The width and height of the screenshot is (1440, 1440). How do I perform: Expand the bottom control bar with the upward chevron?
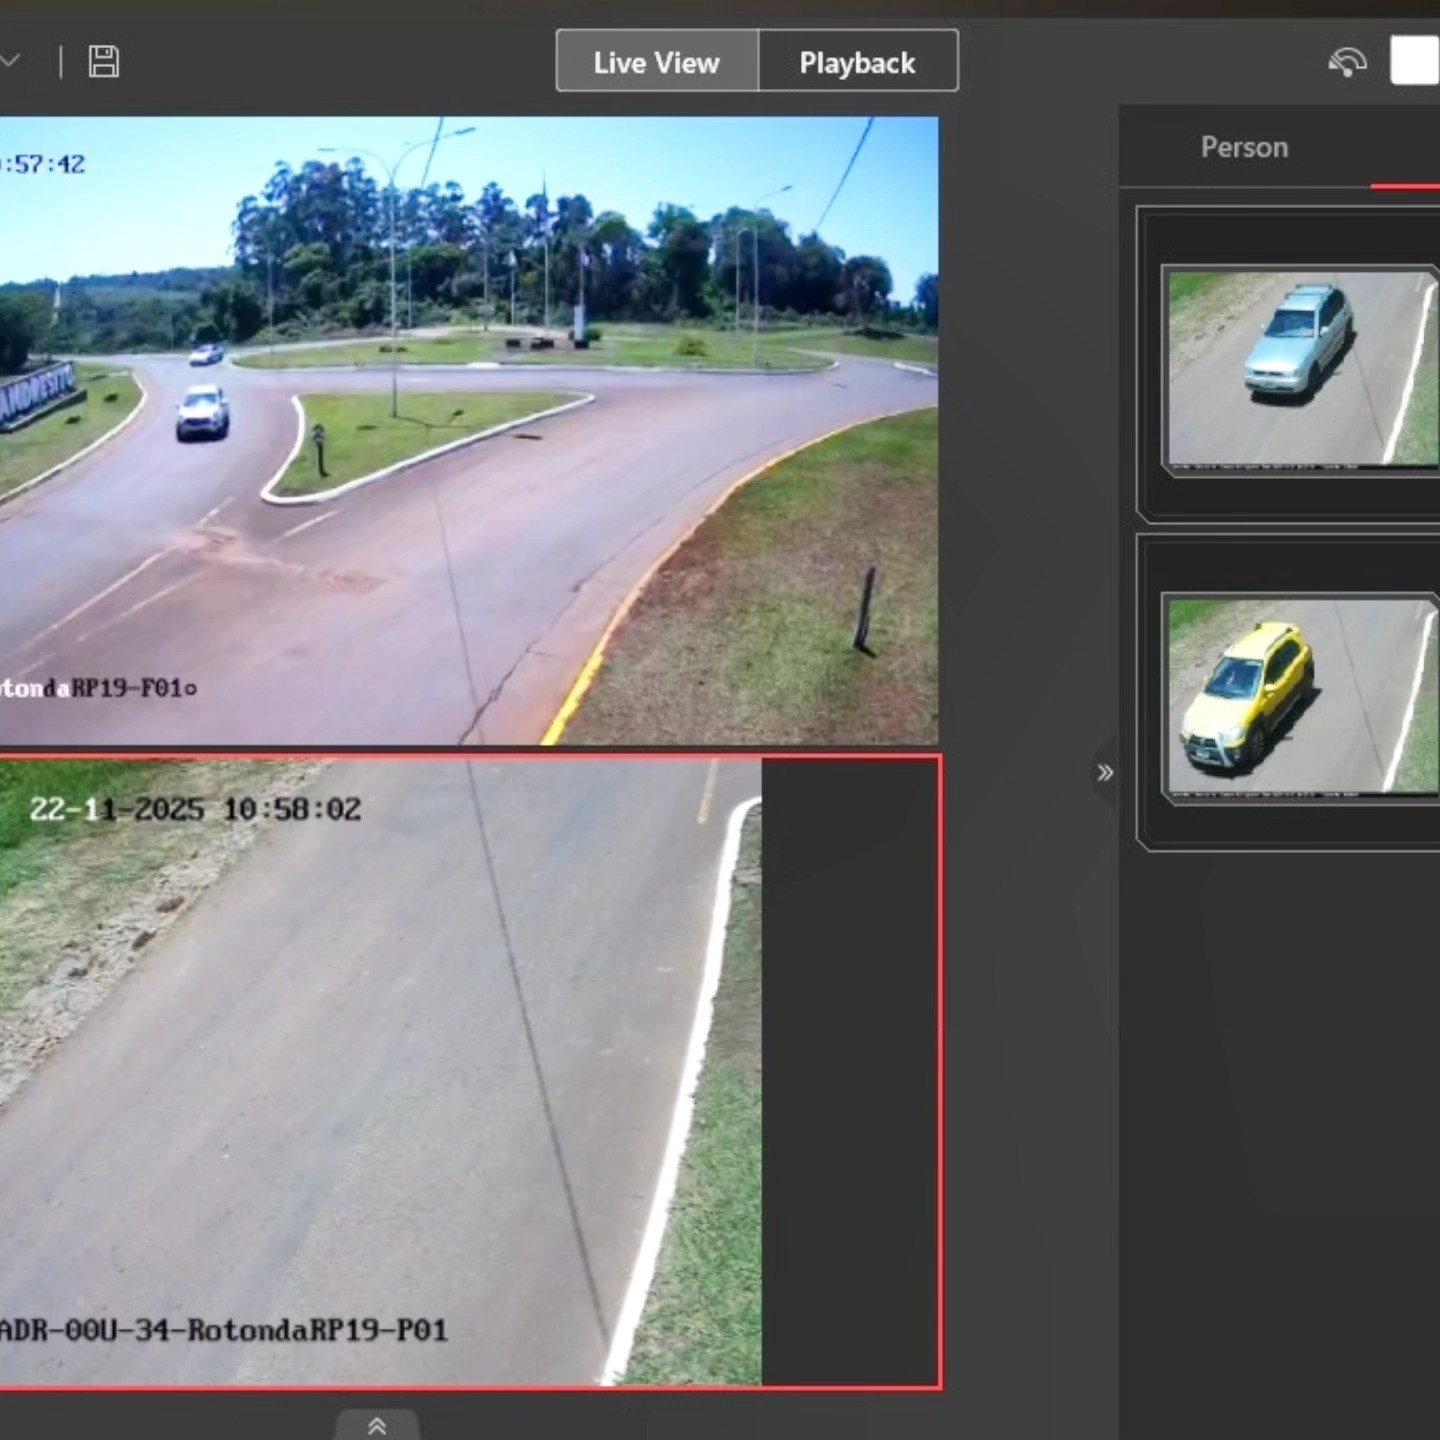377,1424
